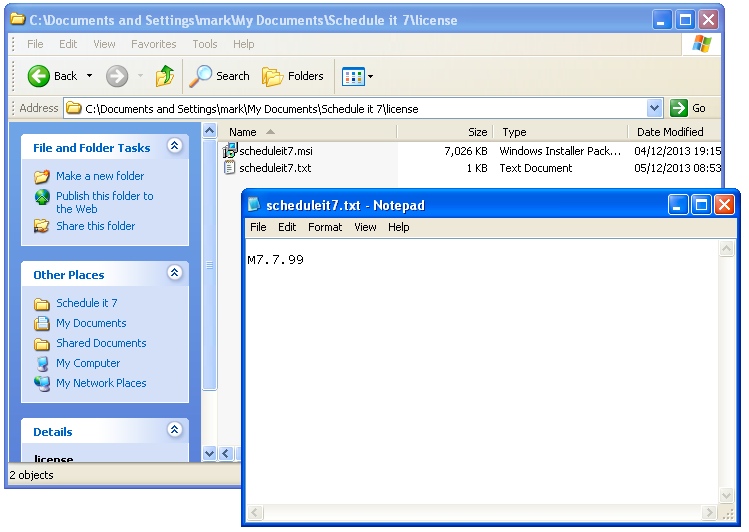
Task: Collapse the Other Places panel
Action: pos(174,273)
